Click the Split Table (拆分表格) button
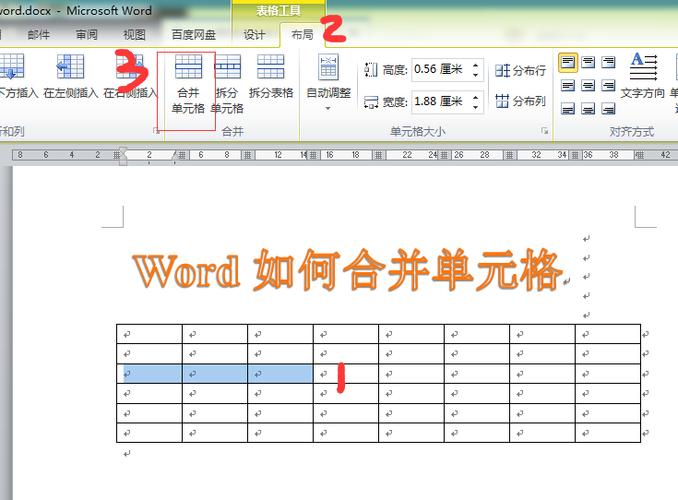This screenshot has height=500, width=678. [x=271, y=77]
